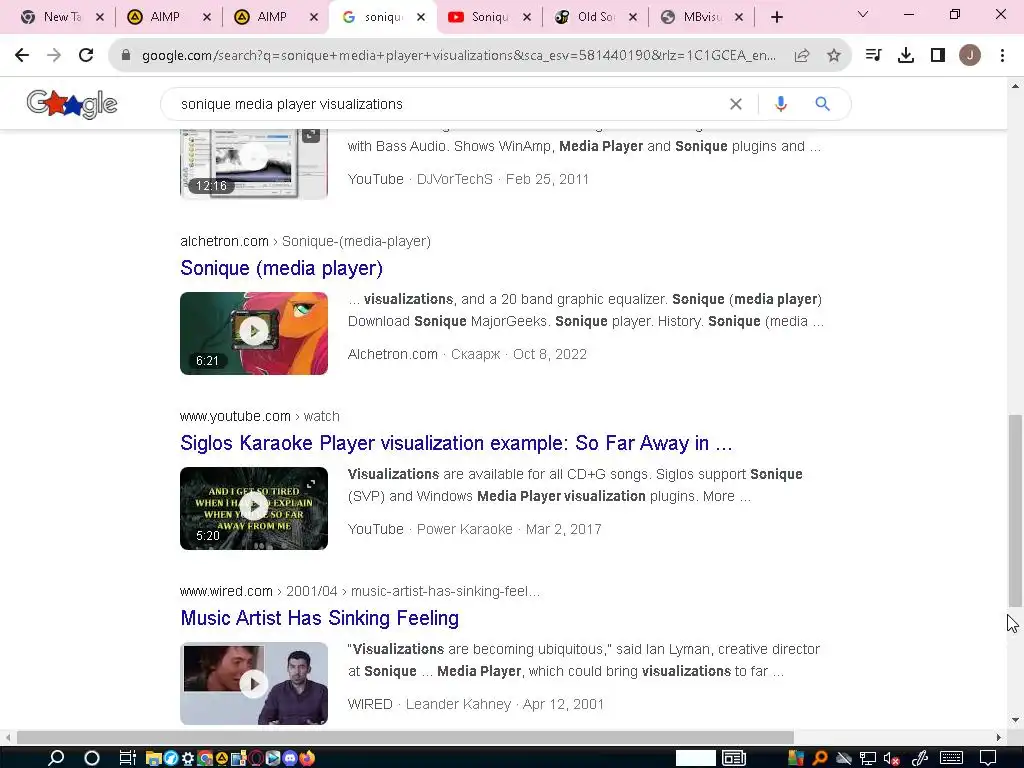Open Chrome downloads icon
This screenshot has height=768, width=1024.
coord(906,56)
